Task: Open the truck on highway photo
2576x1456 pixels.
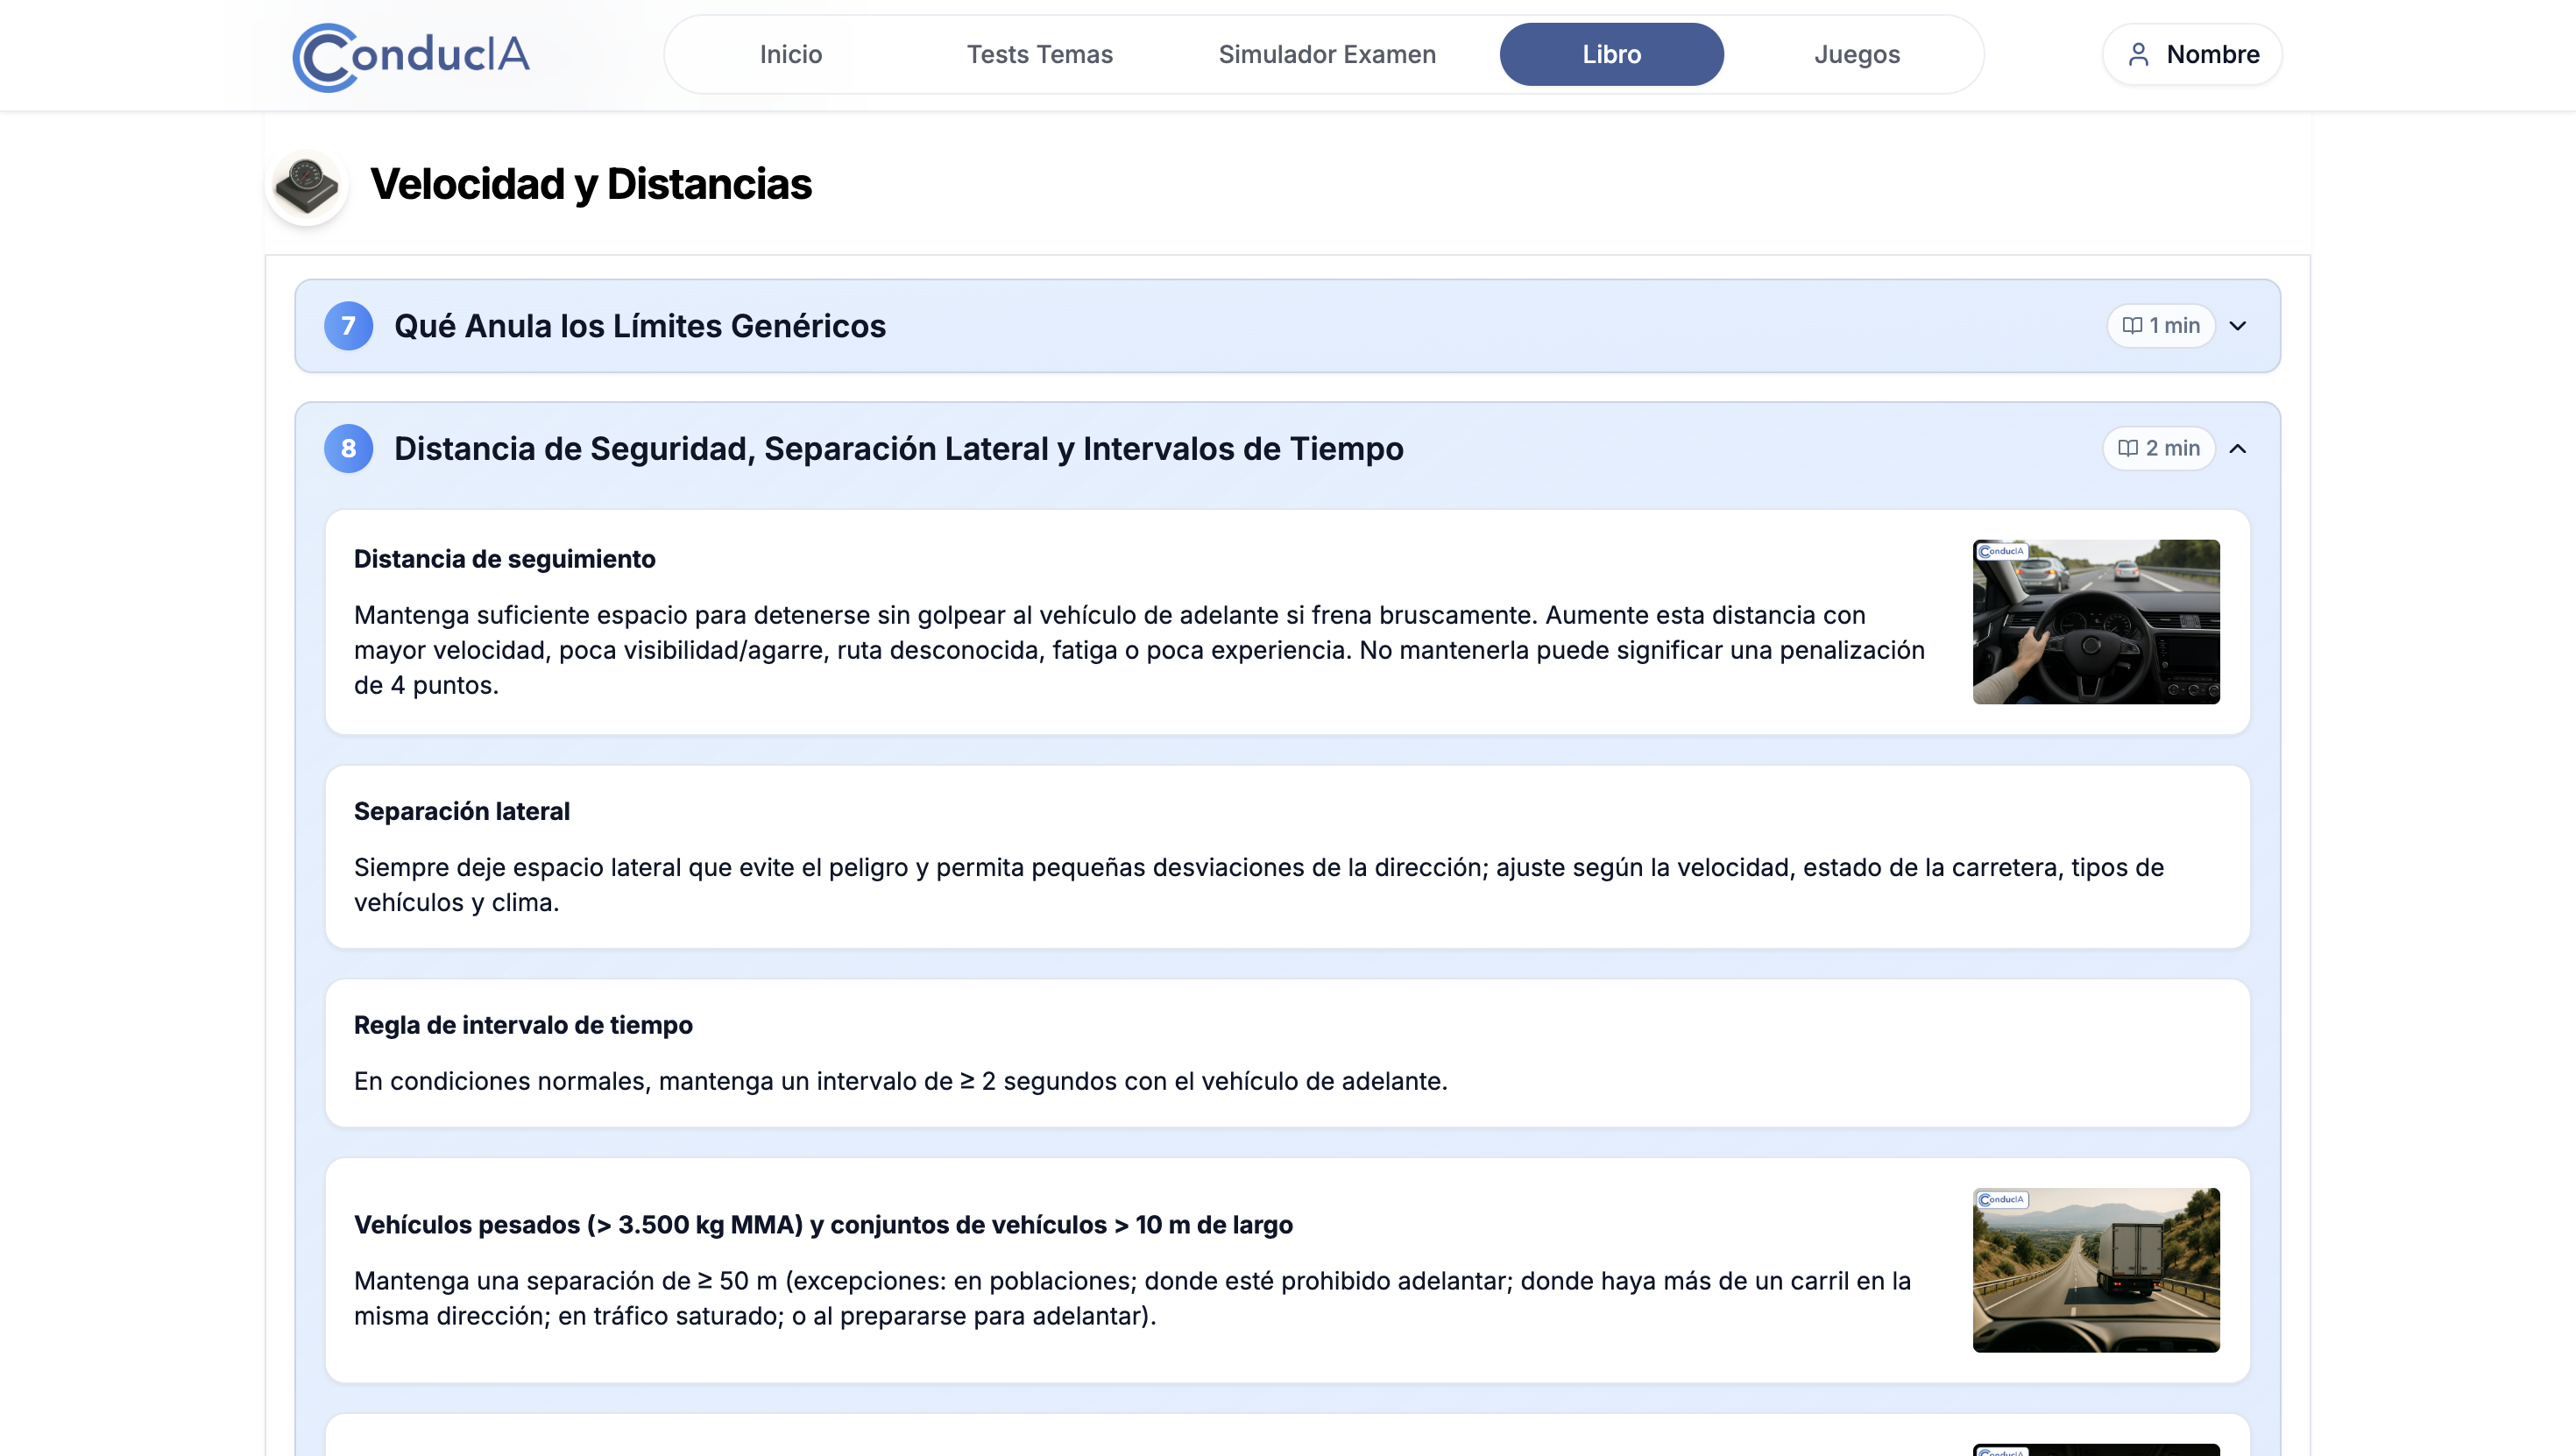Action: point(2095,1270)
